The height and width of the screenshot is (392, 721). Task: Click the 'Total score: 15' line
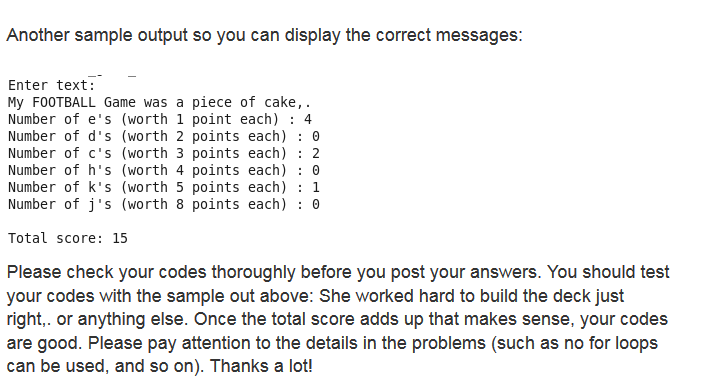pos(68,239)
